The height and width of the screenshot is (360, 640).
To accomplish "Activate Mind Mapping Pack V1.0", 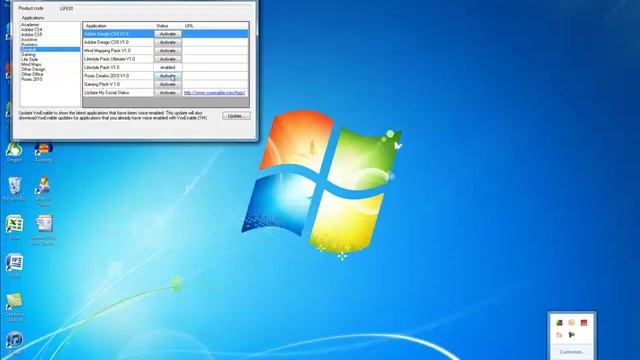I will pos(168,51).
